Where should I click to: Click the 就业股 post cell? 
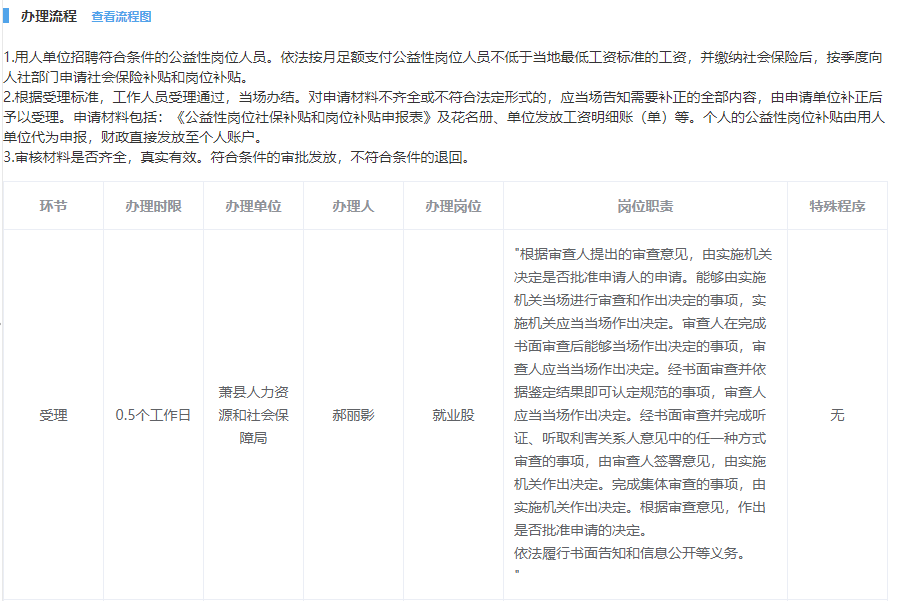453,415
